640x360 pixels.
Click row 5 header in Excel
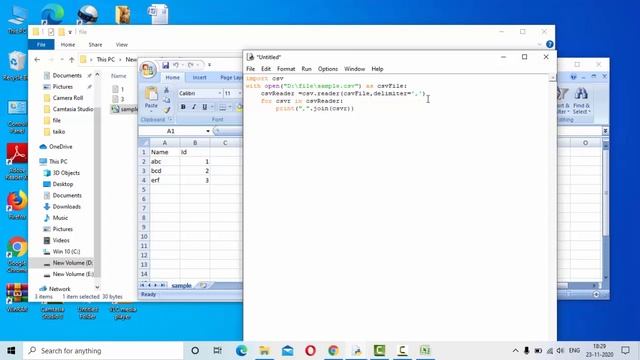click(x=144, y=190)
